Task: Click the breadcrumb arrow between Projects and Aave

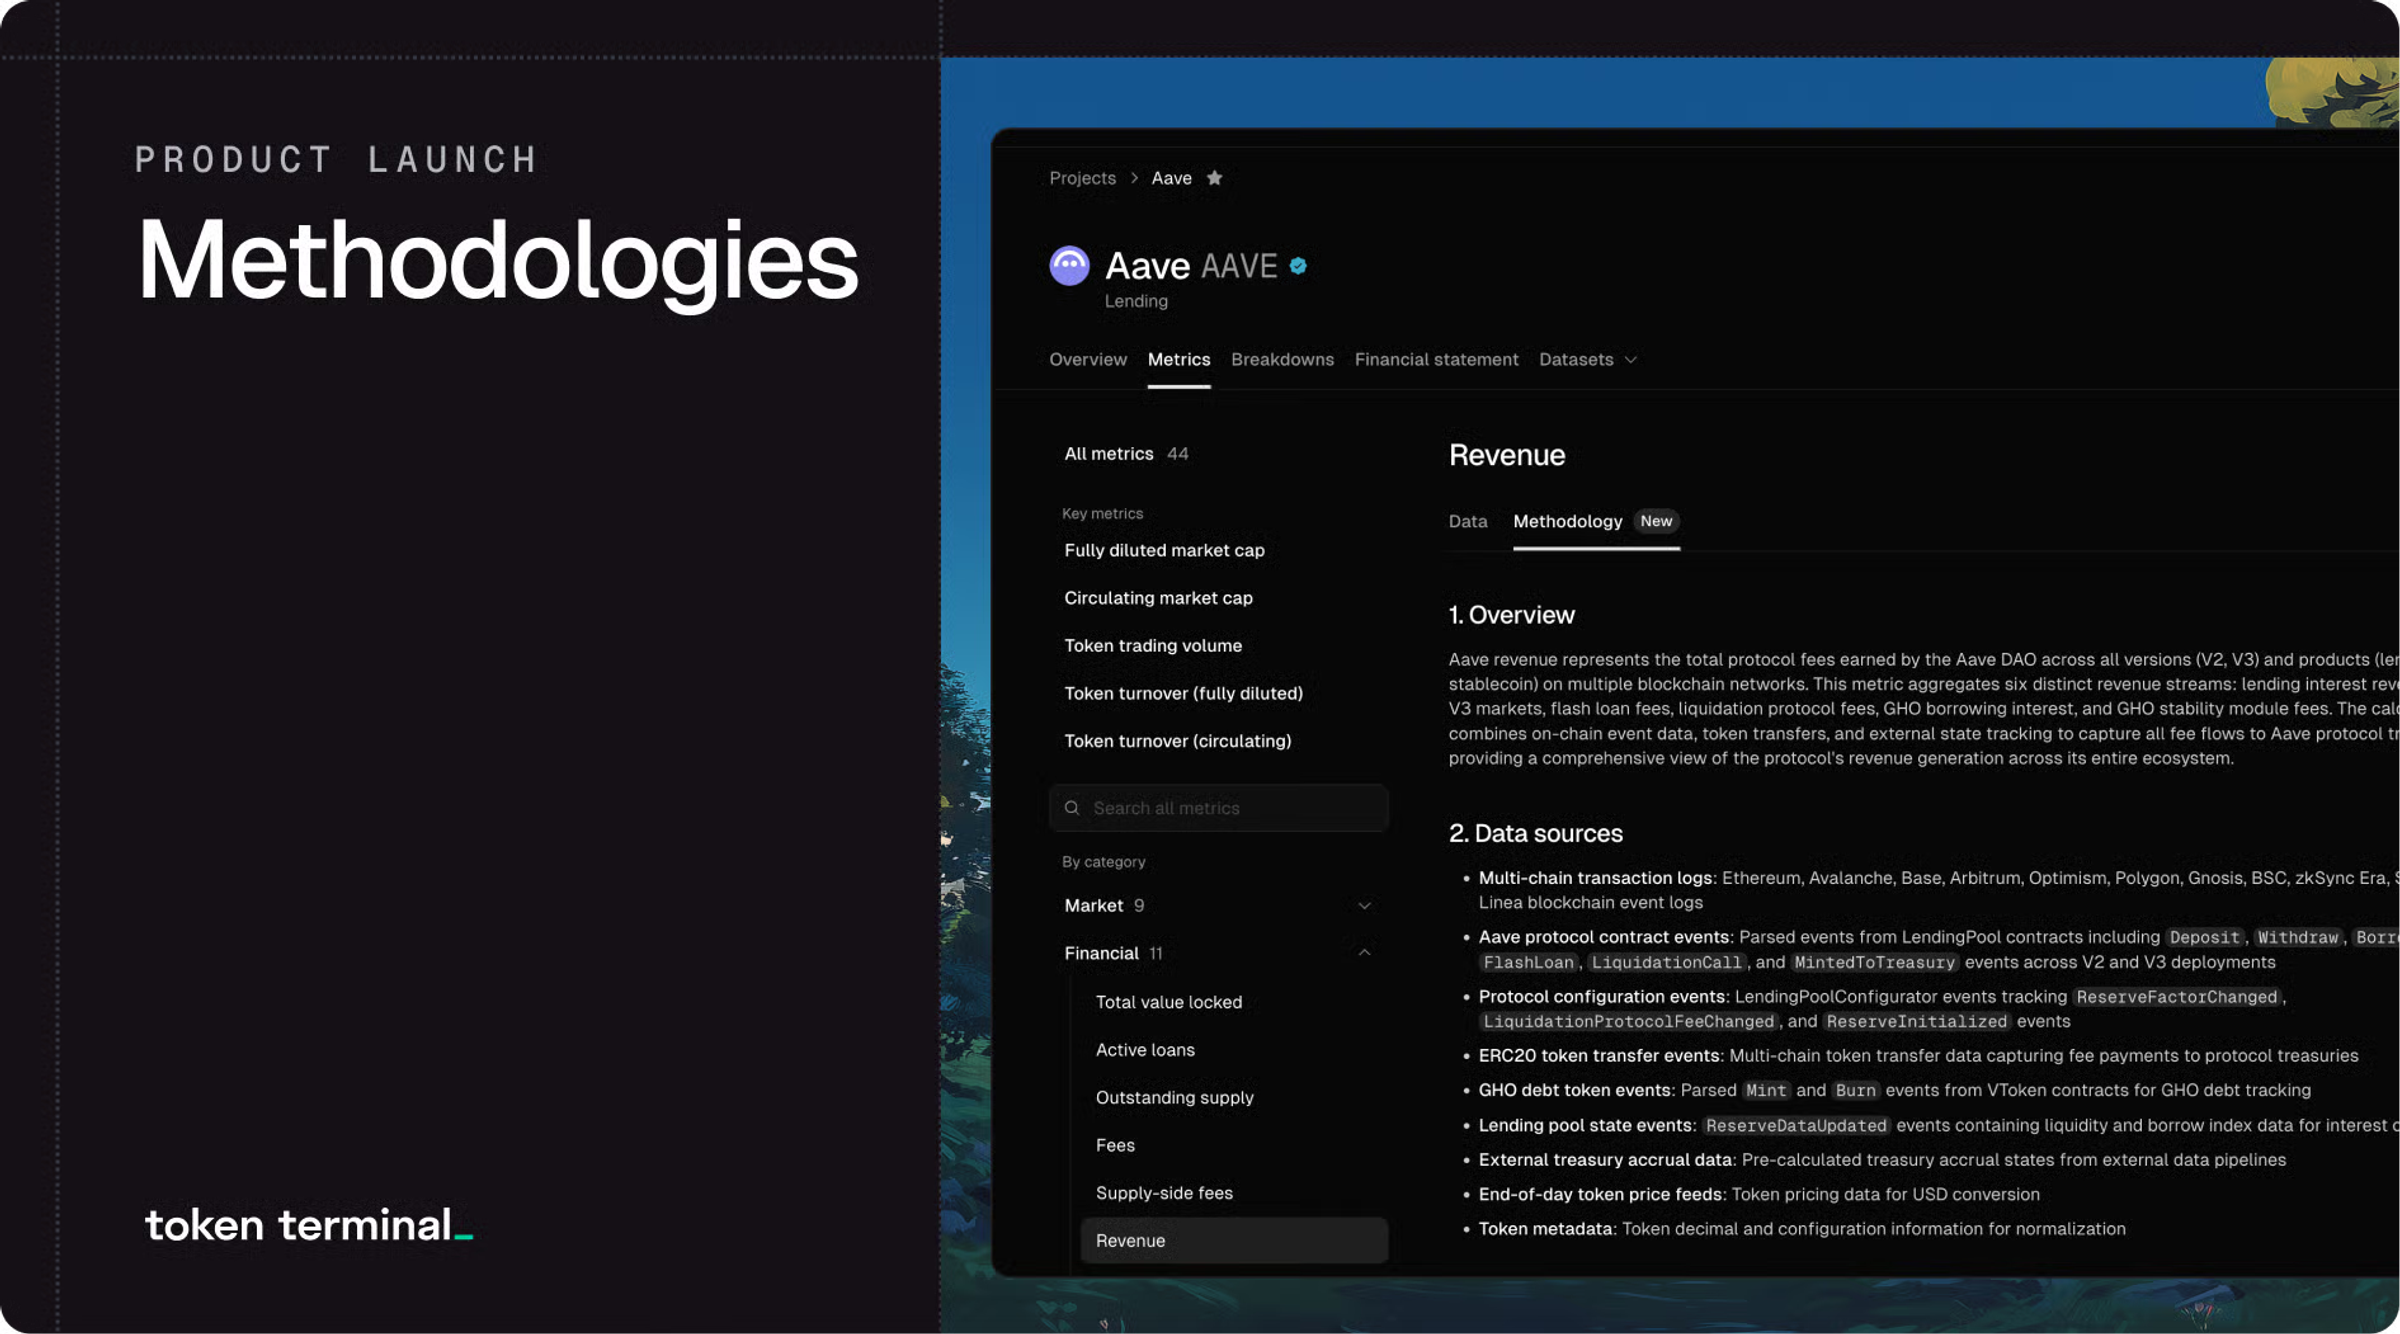Action: [1134, 178]
